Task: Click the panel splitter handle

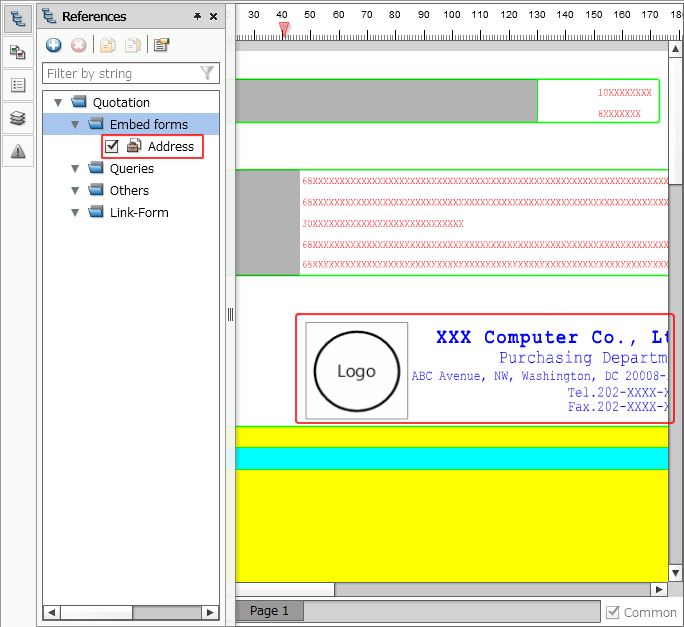Action: point(230,314)
